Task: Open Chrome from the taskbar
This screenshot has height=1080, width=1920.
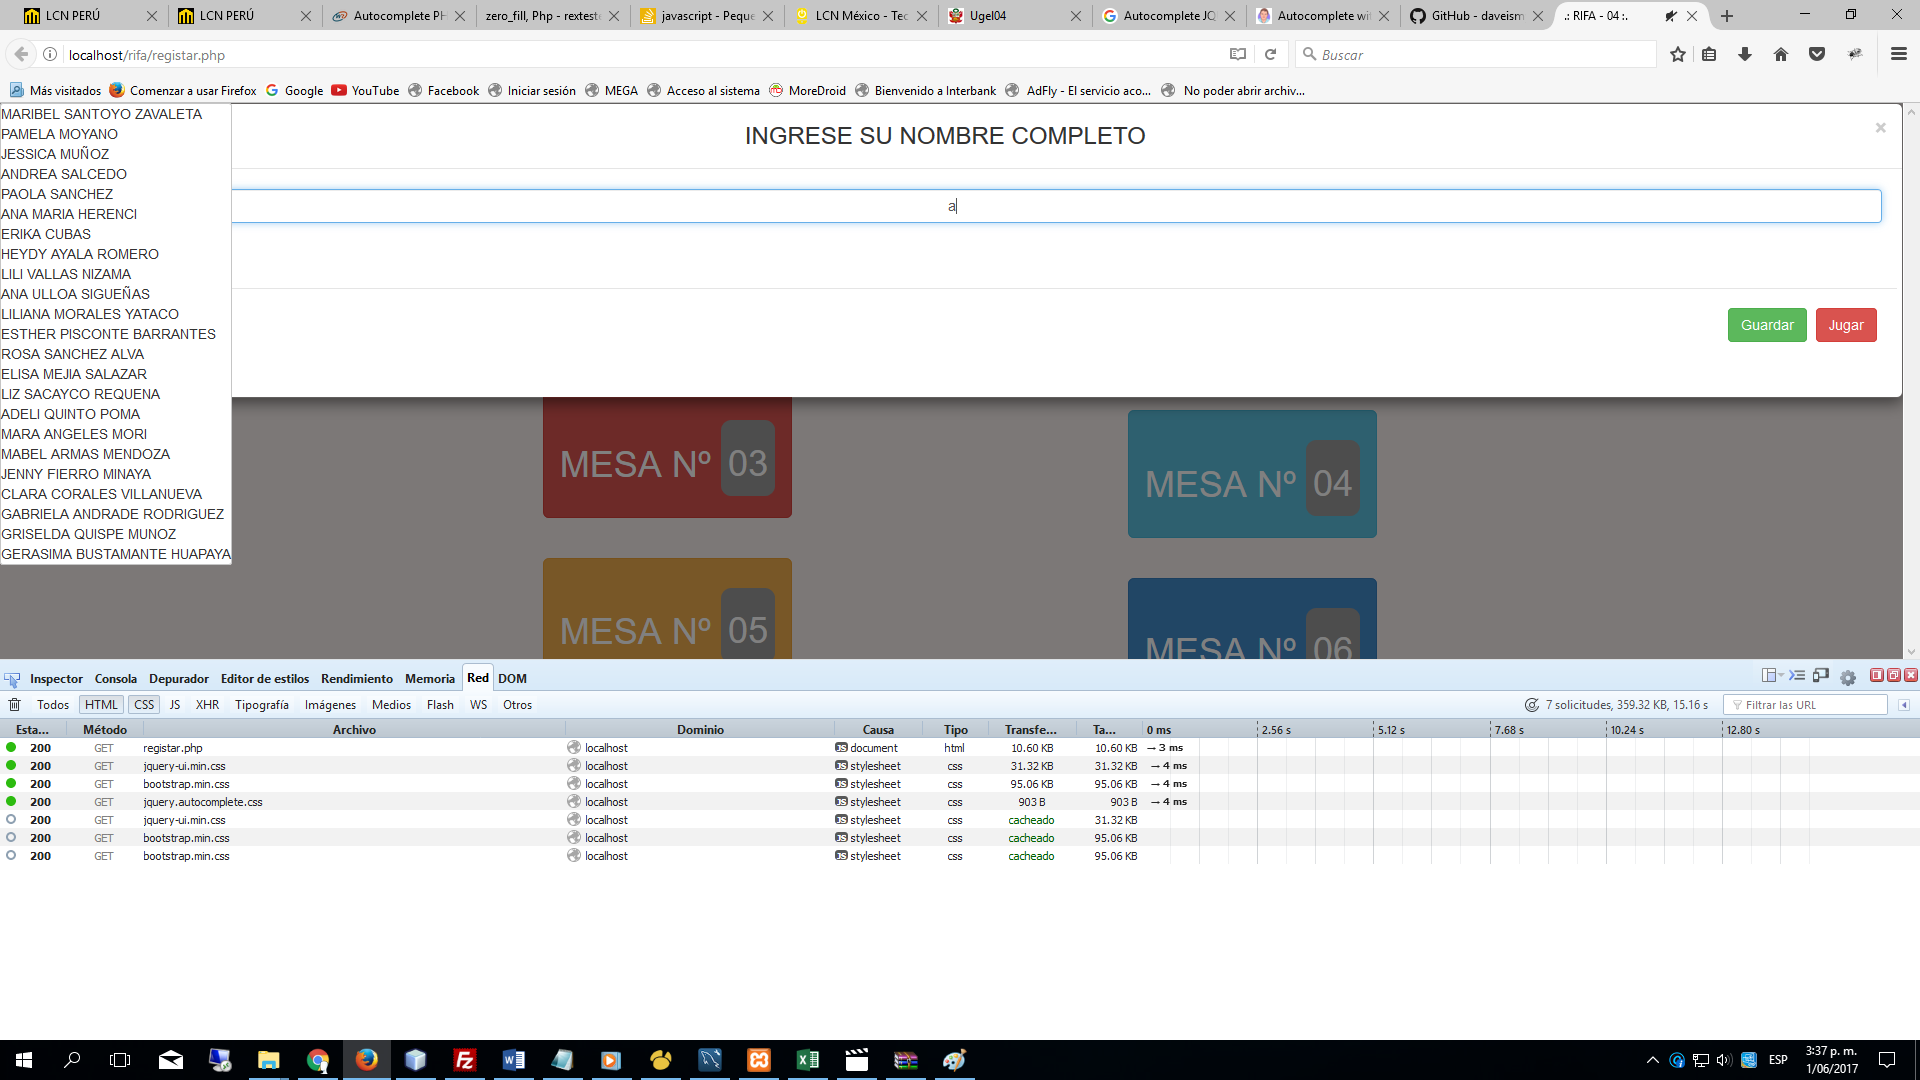Action: 318,1060
